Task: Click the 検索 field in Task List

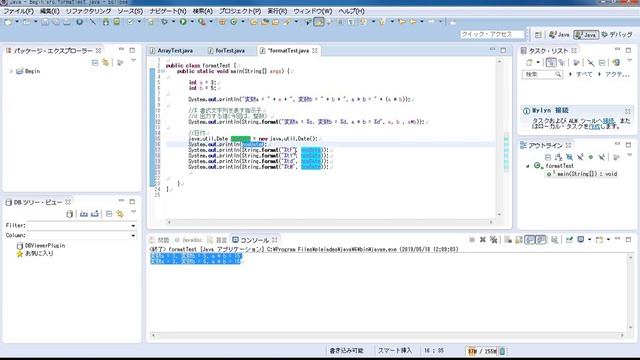Action: click(542, 74)
